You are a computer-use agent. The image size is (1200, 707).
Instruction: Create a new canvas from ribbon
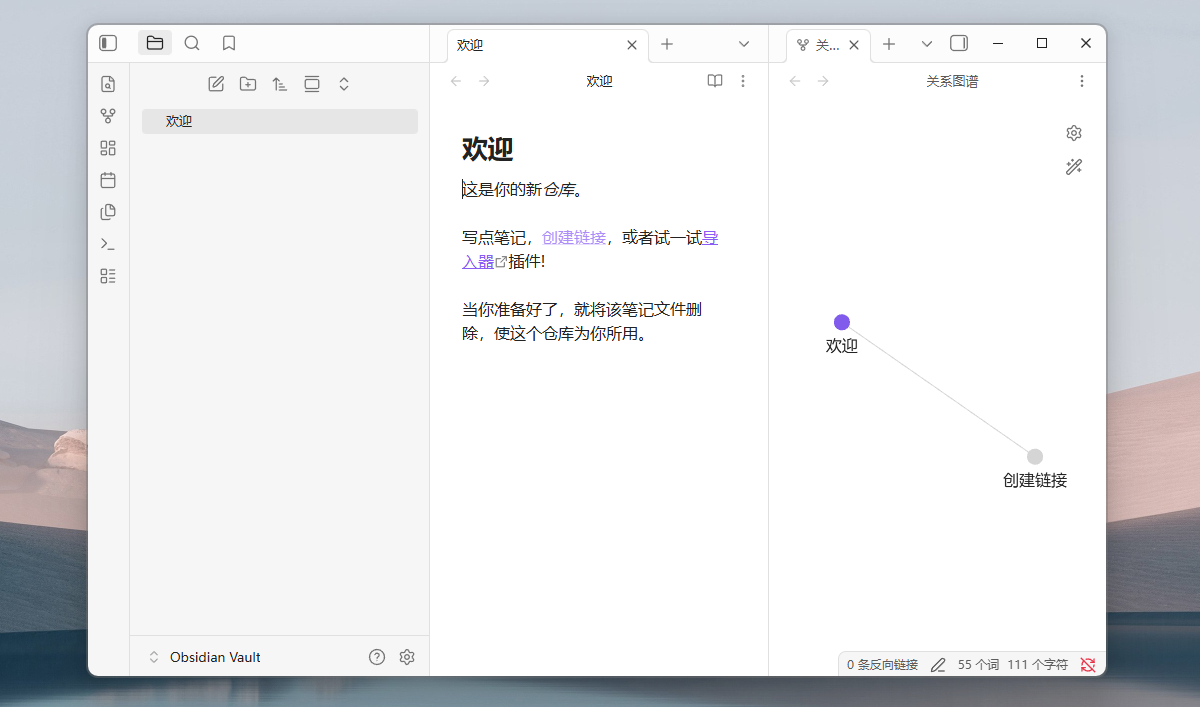[x=108, y=148]
